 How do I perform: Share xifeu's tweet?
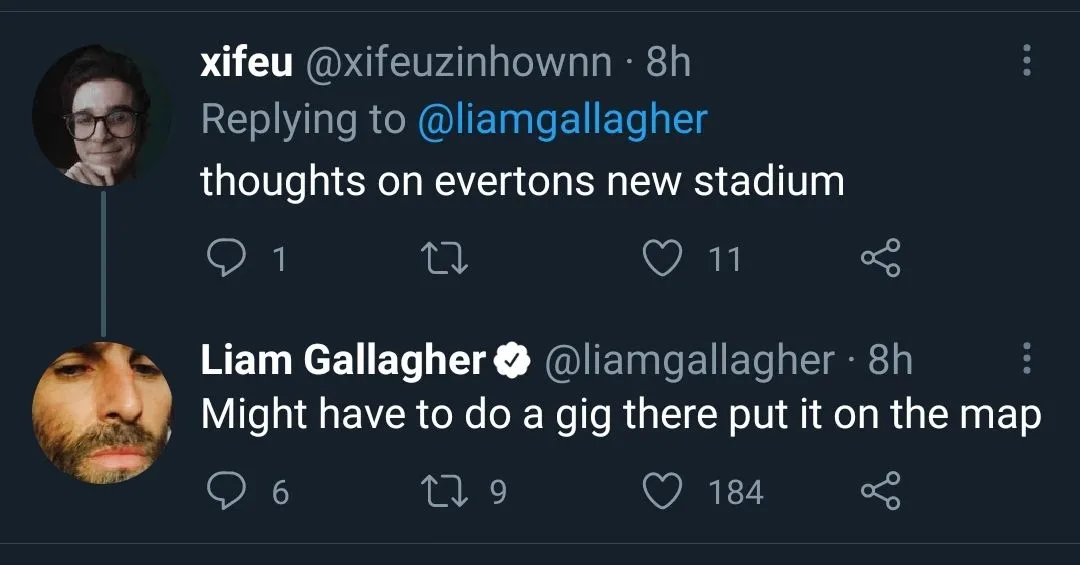click(x=881, y=259)
